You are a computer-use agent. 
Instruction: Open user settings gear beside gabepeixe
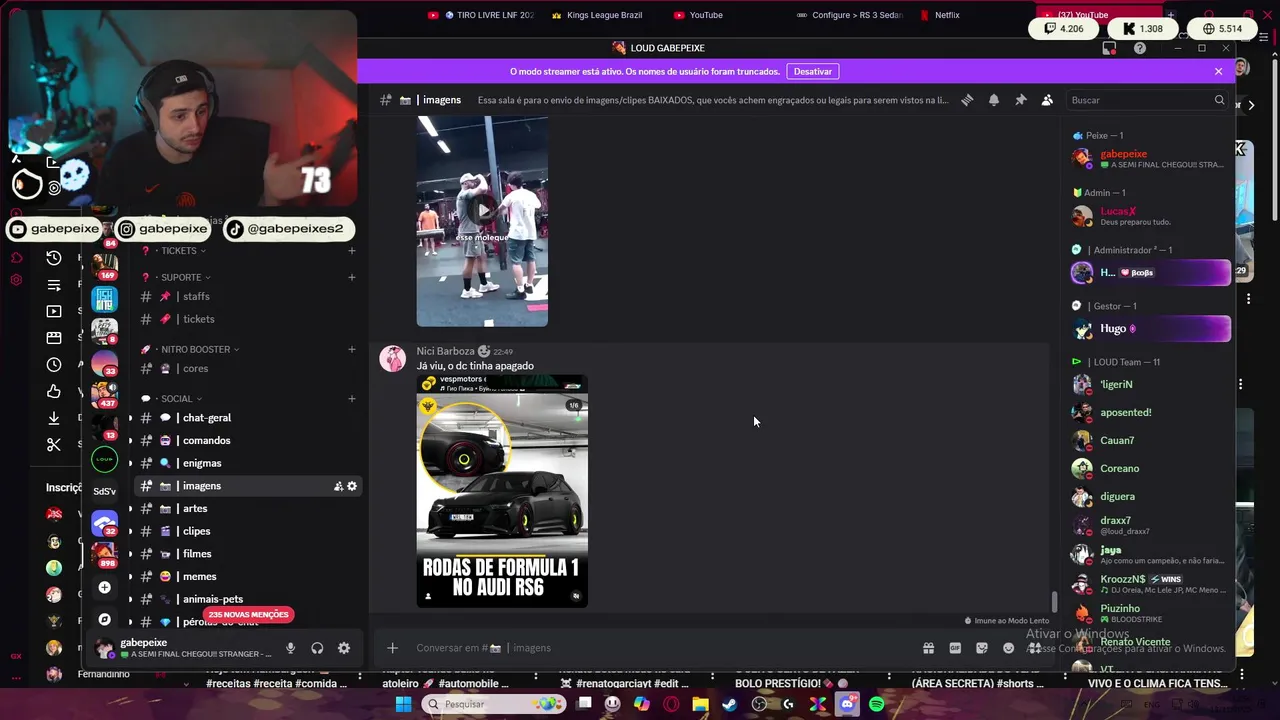[344, 648]
